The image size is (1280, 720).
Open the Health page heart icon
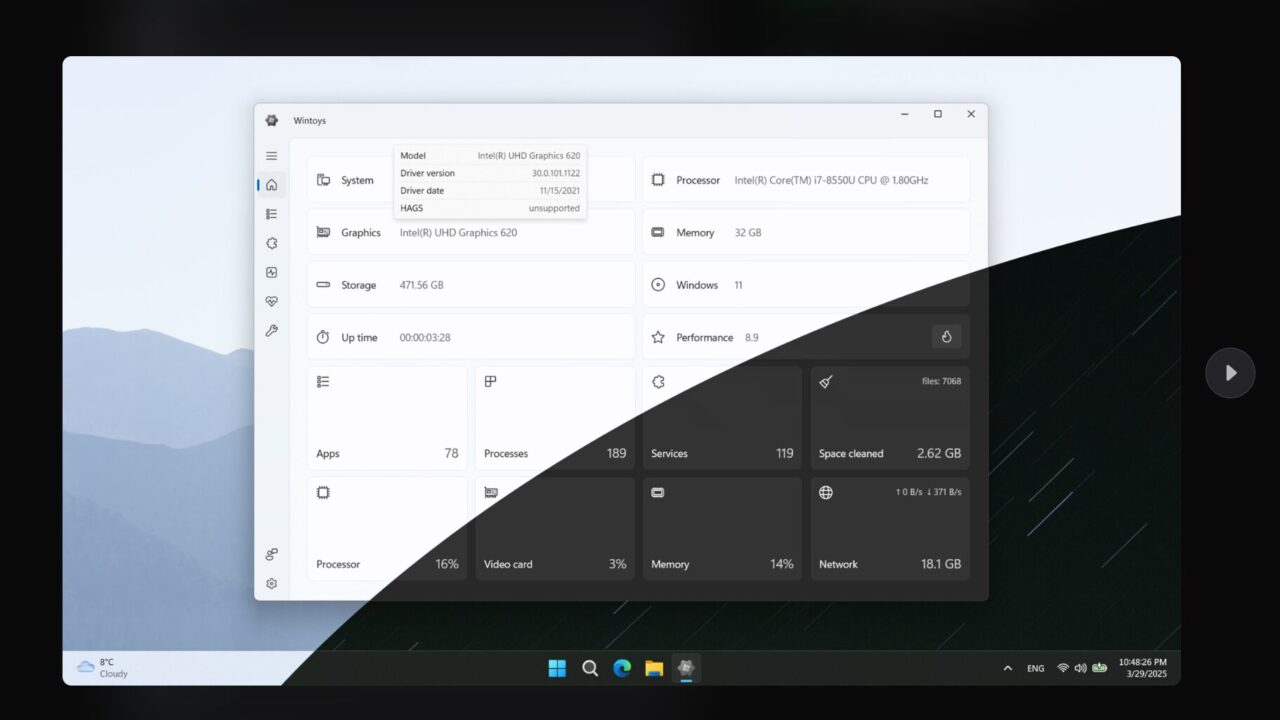click(271, 301)
